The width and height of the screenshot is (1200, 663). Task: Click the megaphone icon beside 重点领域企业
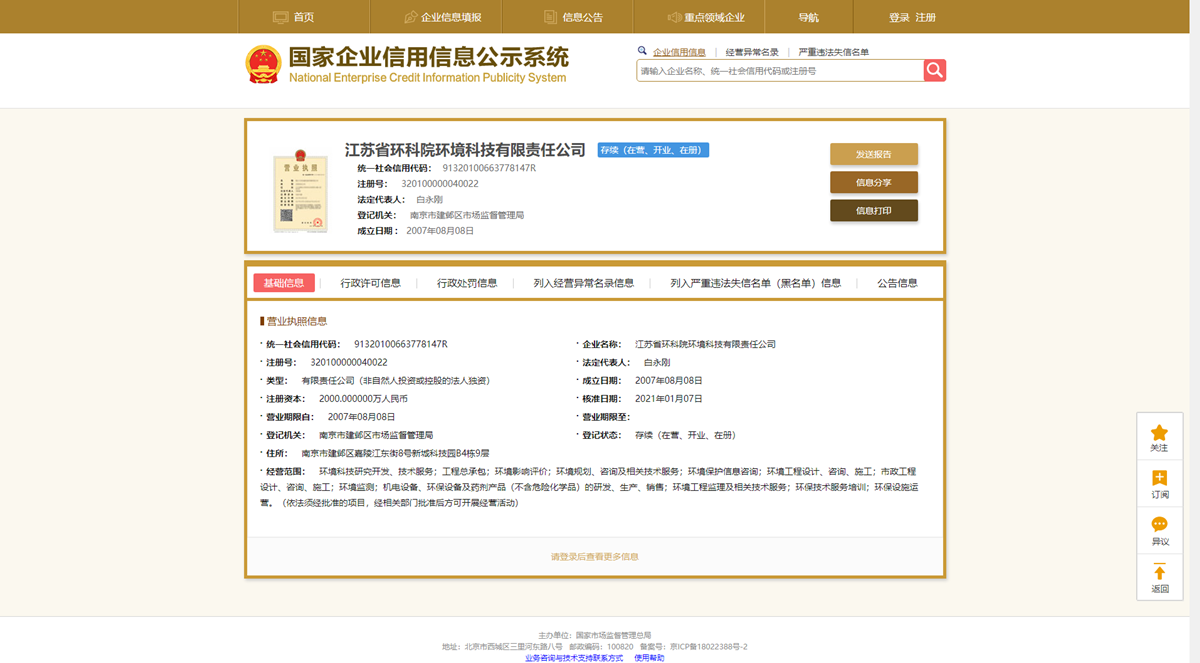[674, 17]
